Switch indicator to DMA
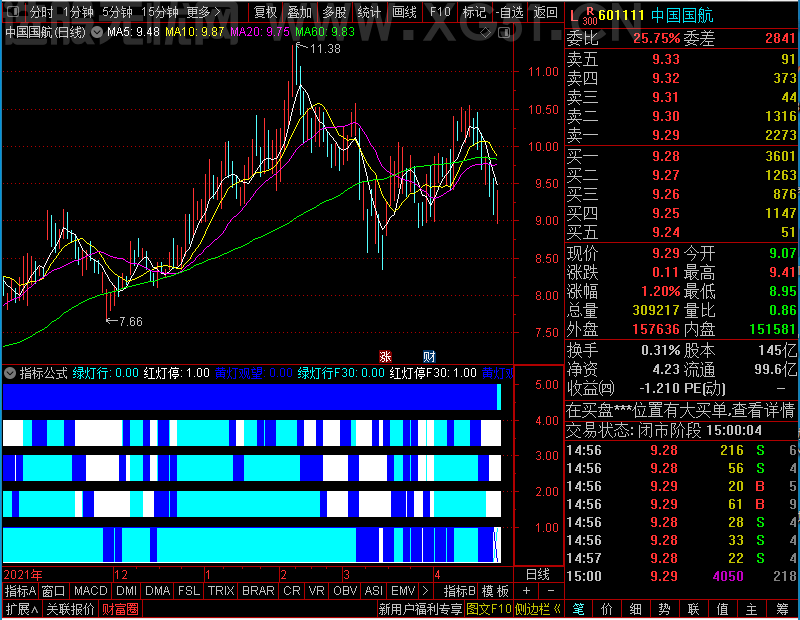This screenshot has width=800, height=620. pos(158,591)
